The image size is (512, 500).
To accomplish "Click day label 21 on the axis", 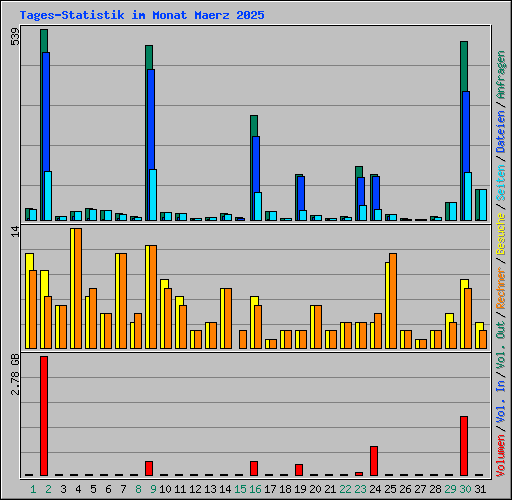I will pos(330,489).
